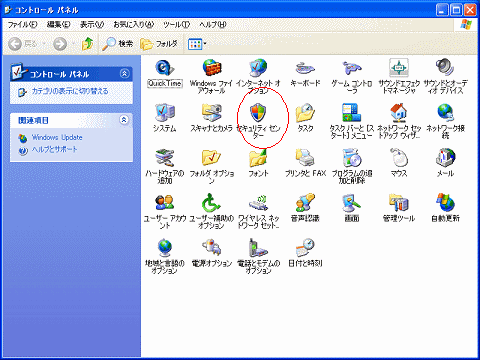Open the 編集 menu
480x360 pixels.
59,25
